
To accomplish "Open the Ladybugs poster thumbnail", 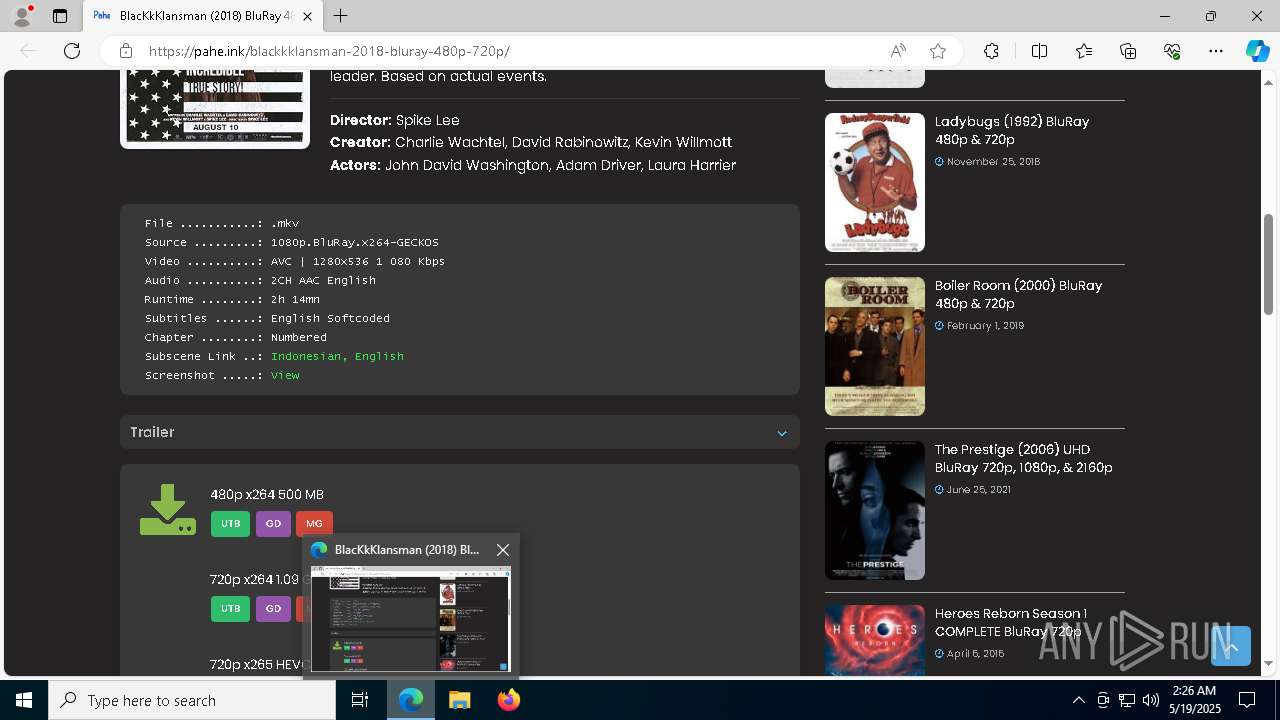I will click(x=875, y=182).
